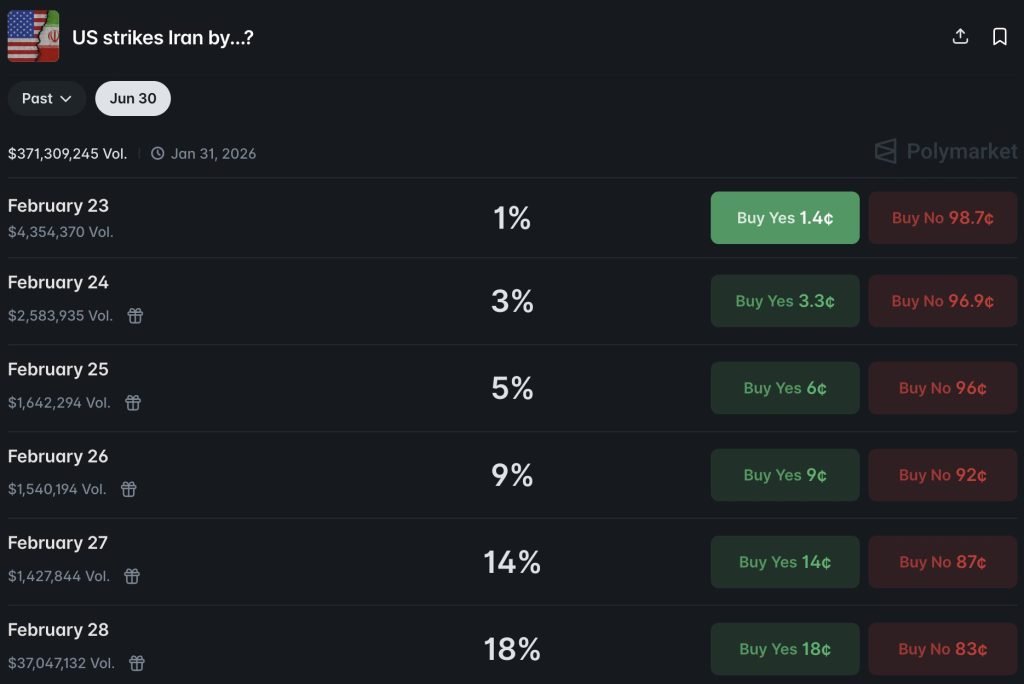Click the rewards gift icon for February 26
Viewport: 1024px width, 684px height.
tap(129, 489)
